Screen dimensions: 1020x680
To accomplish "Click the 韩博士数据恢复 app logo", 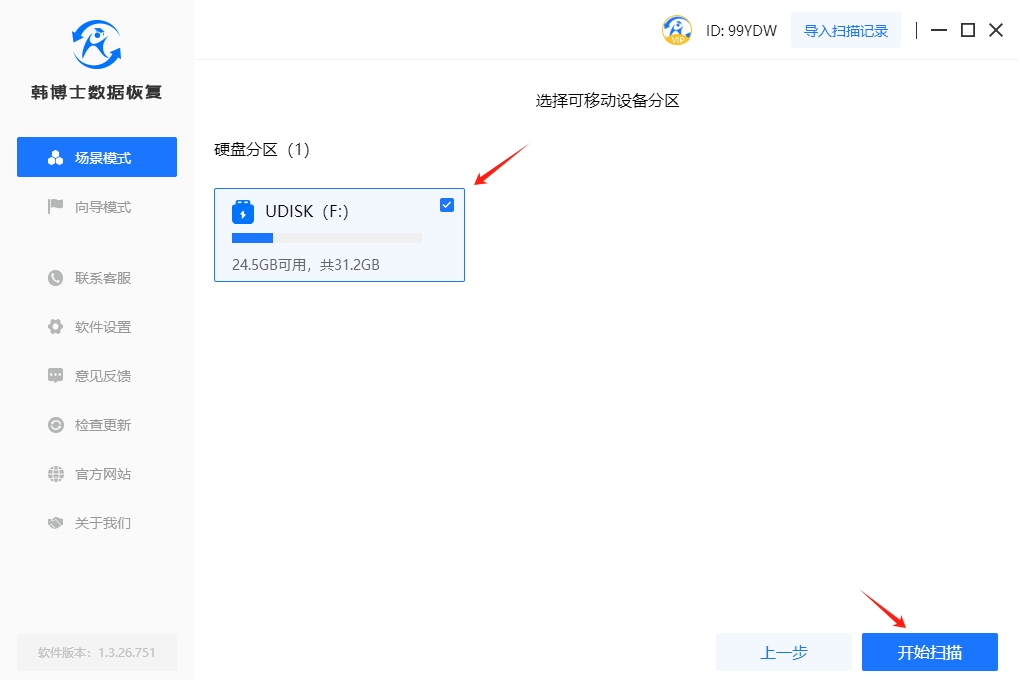I will (96, 44).
